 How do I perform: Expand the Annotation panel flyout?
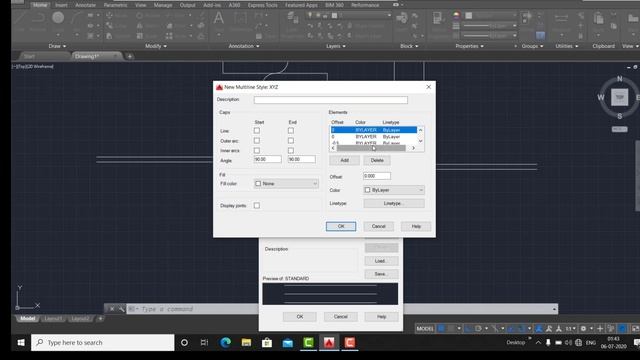click(244, 46)
